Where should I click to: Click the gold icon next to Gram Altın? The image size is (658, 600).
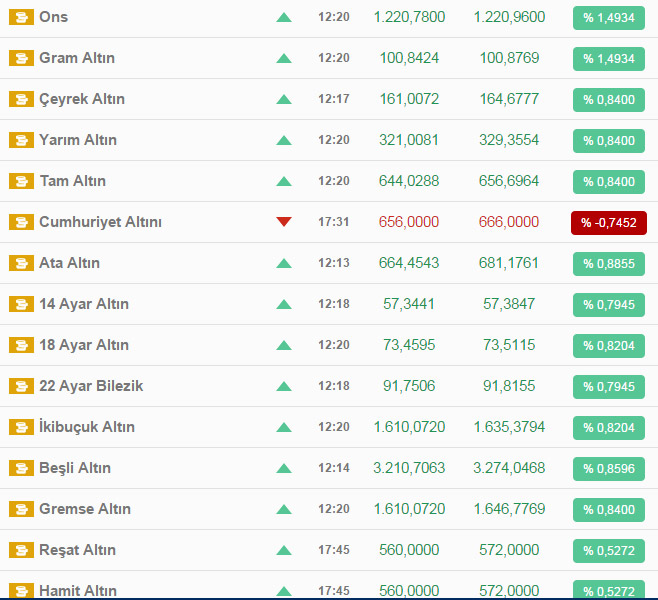[x=21, y=58]
